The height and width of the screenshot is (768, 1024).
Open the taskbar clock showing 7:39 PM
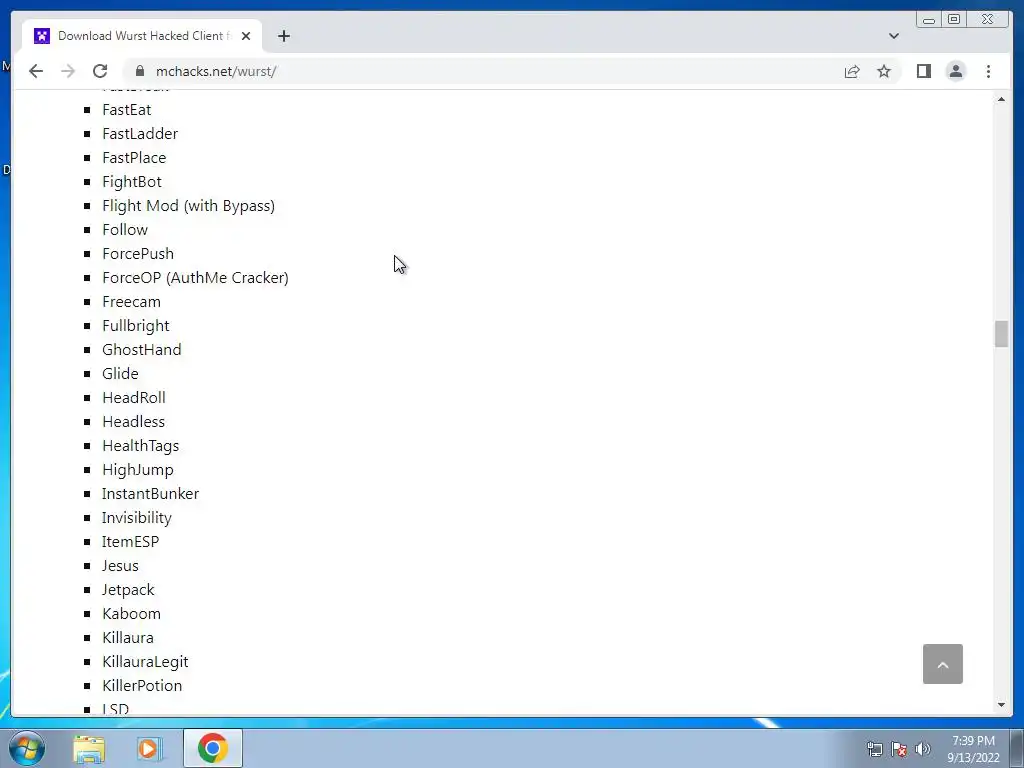click(973, 749)
